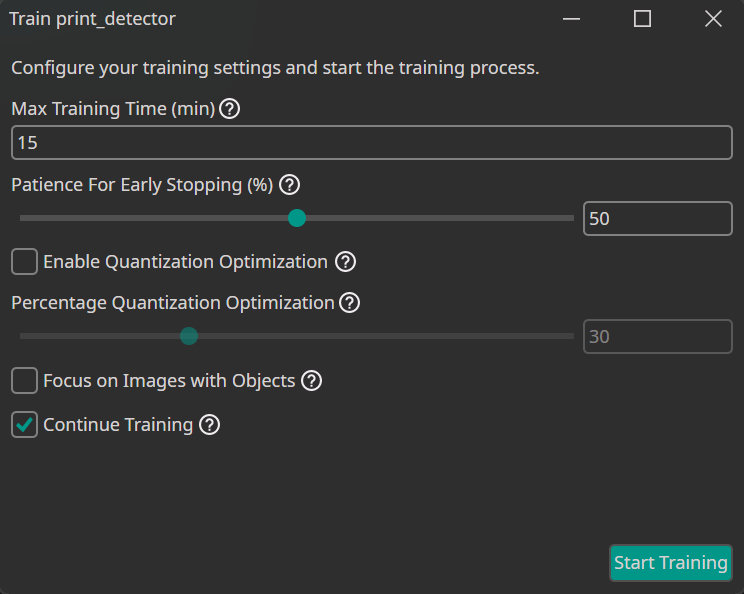Click the Patience For Early Stopping label text
This screenshot has height=594, width=744.
[x=142, y=185]
